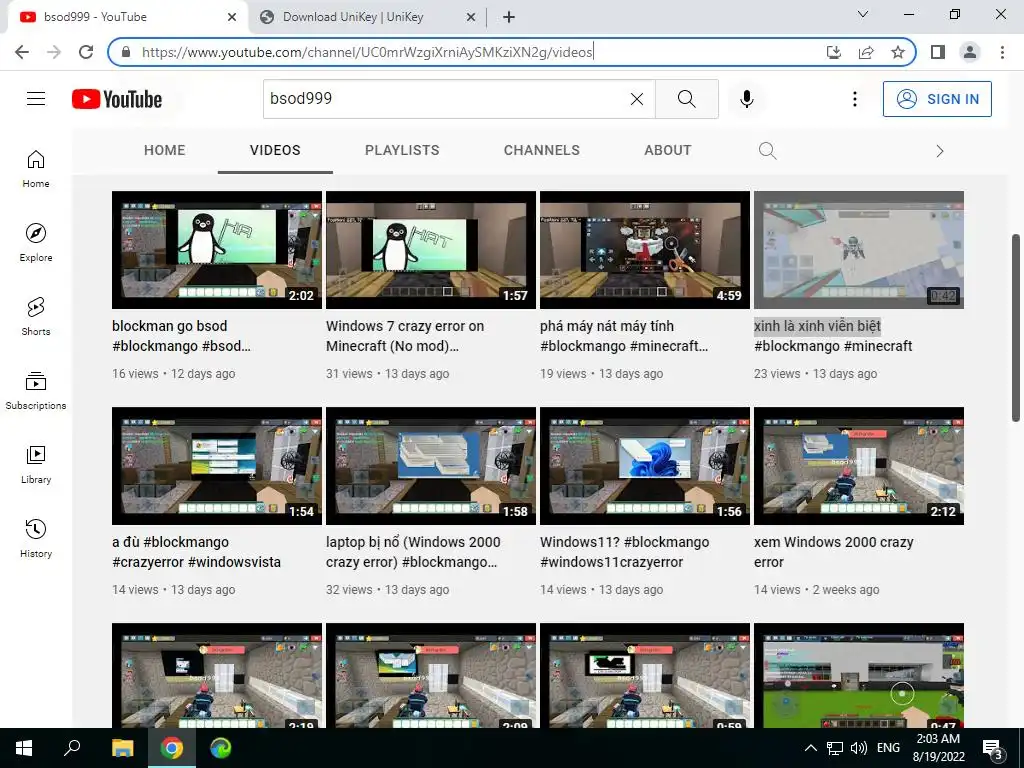This screenshot has height=768, width=1024.
Task: Reload the page
Action: 86,52
